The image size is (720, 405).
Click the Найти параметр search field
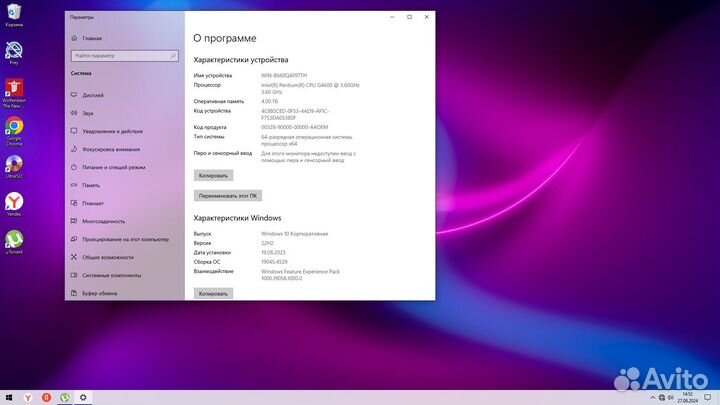click(x=124, y=56)
